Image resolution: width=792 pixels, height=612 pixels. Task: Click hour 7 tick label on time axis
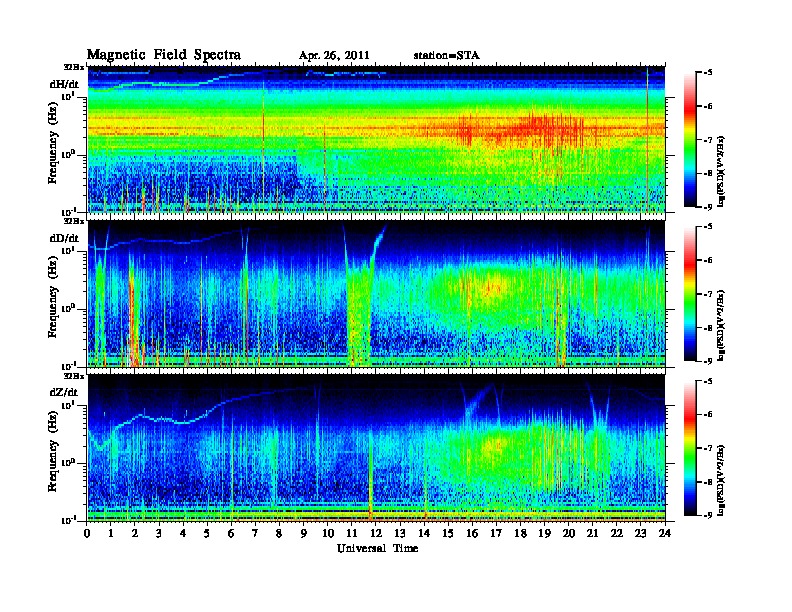[256, 533]
